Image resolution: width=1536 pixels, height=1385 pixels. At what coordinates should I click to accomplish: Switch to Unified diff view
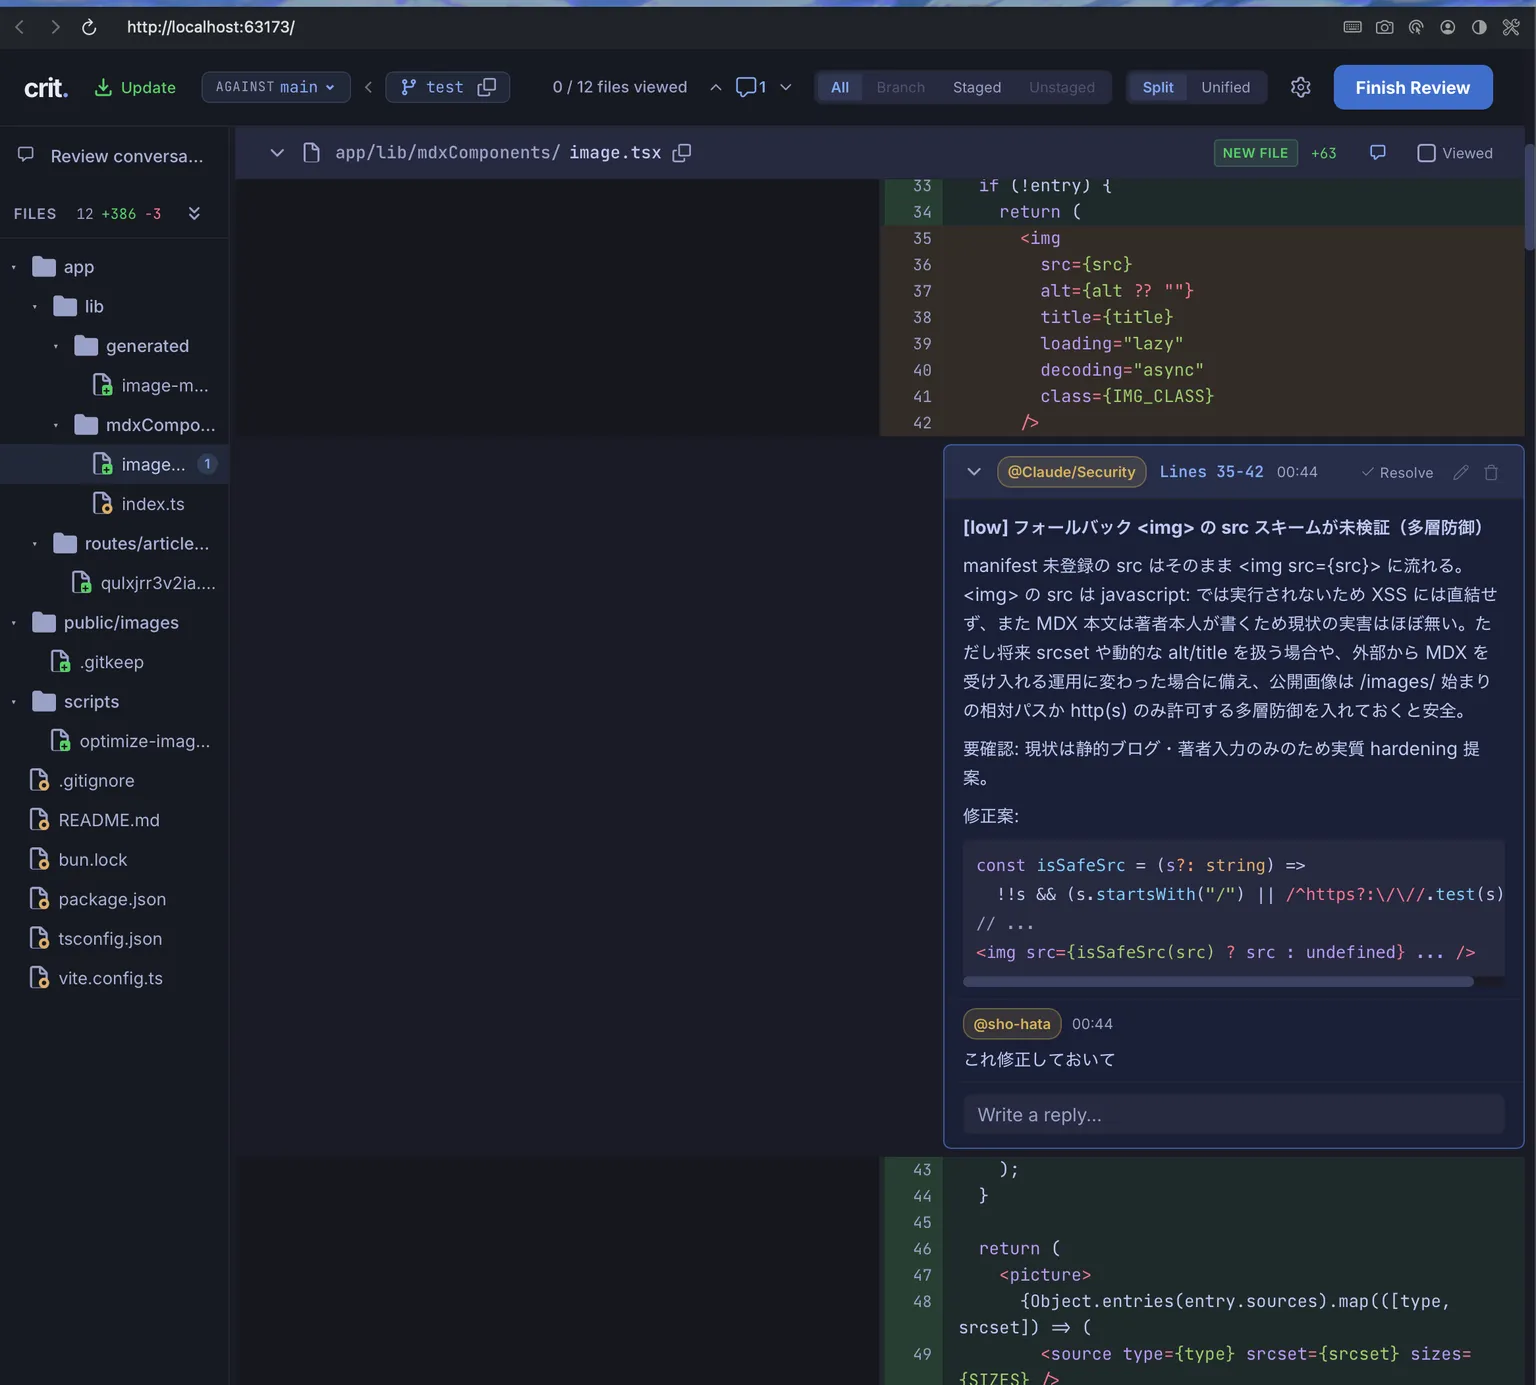pos(1225,87)
